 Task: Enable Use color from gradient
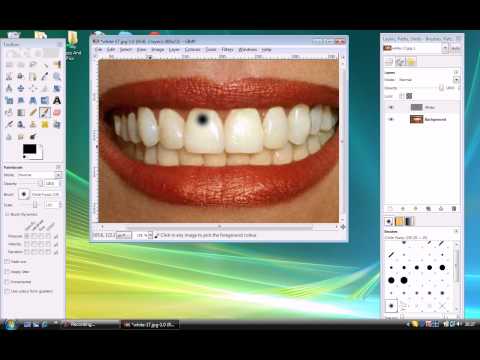pyautogui.click(x=7, y=291)
